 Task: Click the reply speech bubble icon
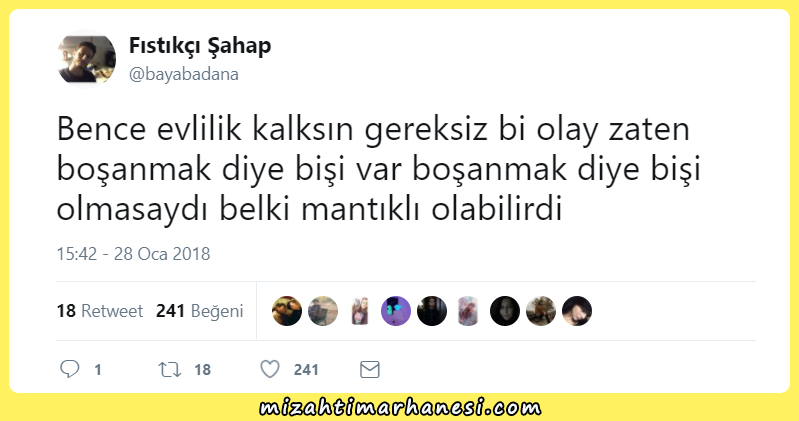[x=70, y=369]
